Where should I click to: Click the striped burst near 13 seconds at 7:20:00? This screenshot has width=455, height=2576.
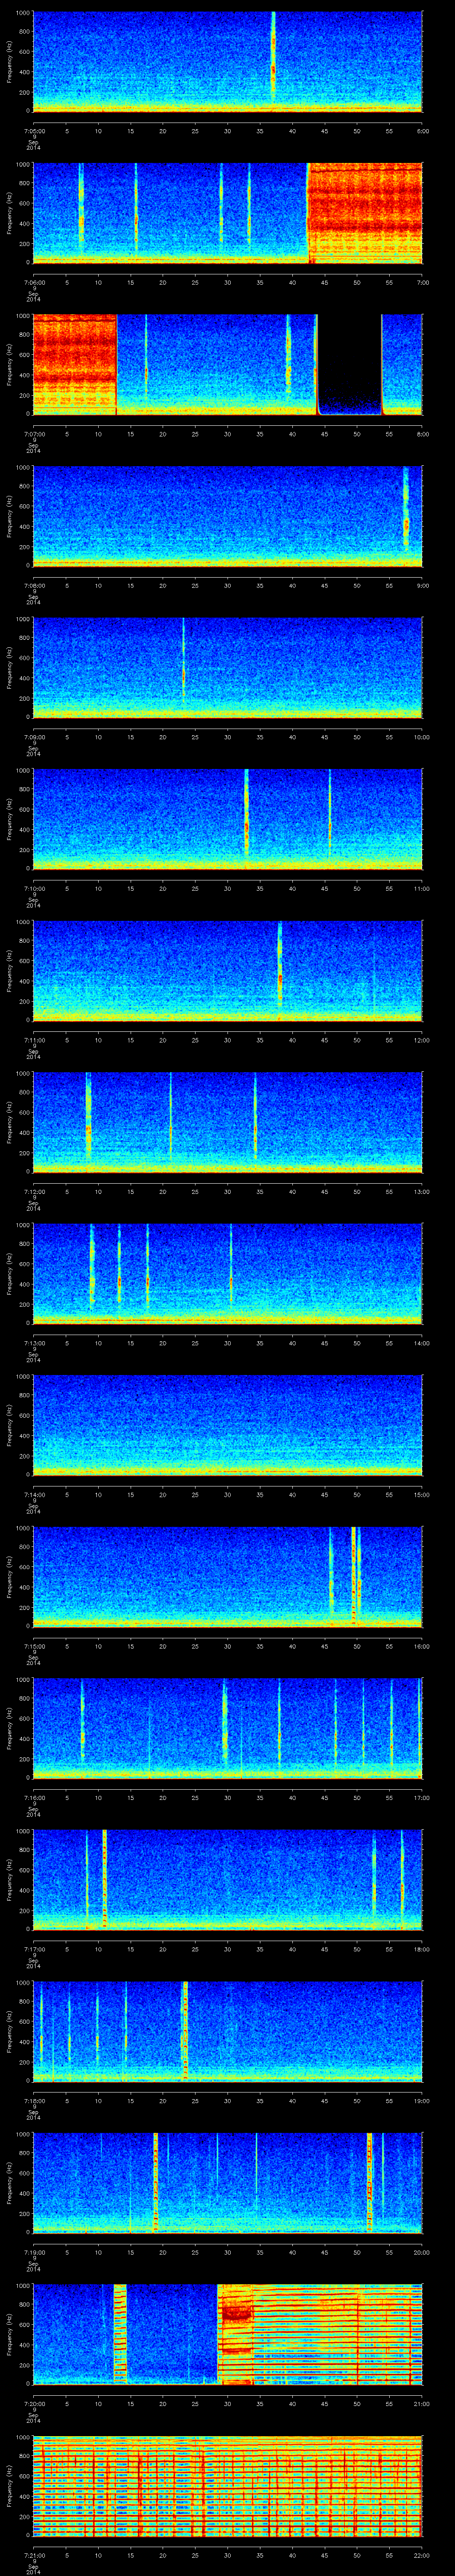120,2335
